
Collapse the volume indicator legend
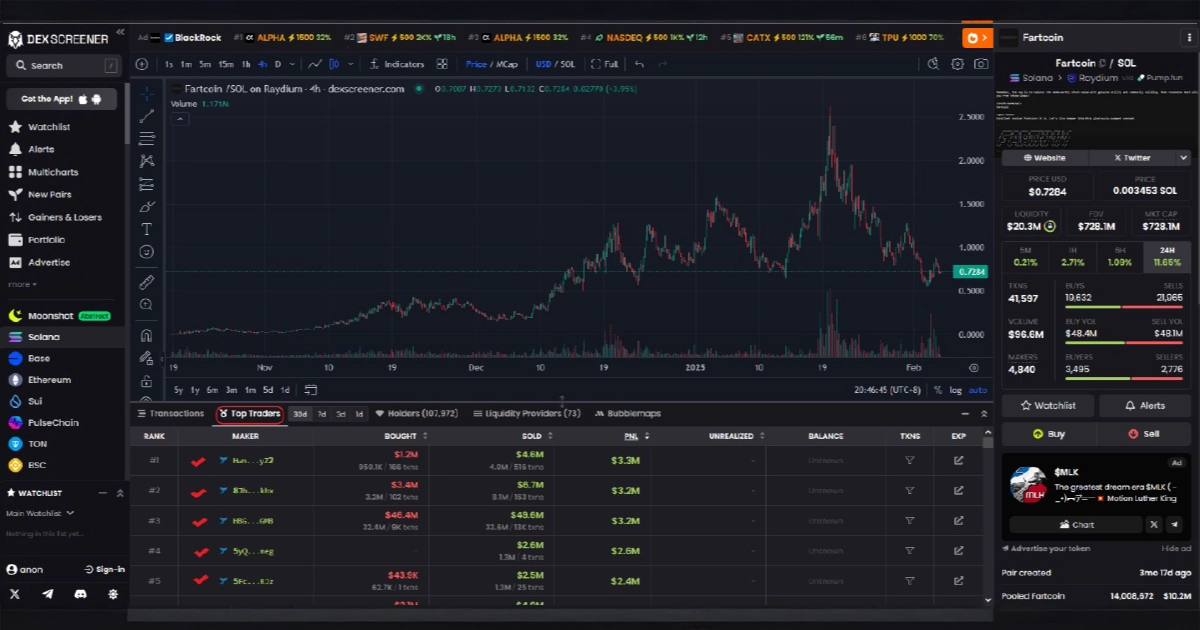click(x=181, y=118)
